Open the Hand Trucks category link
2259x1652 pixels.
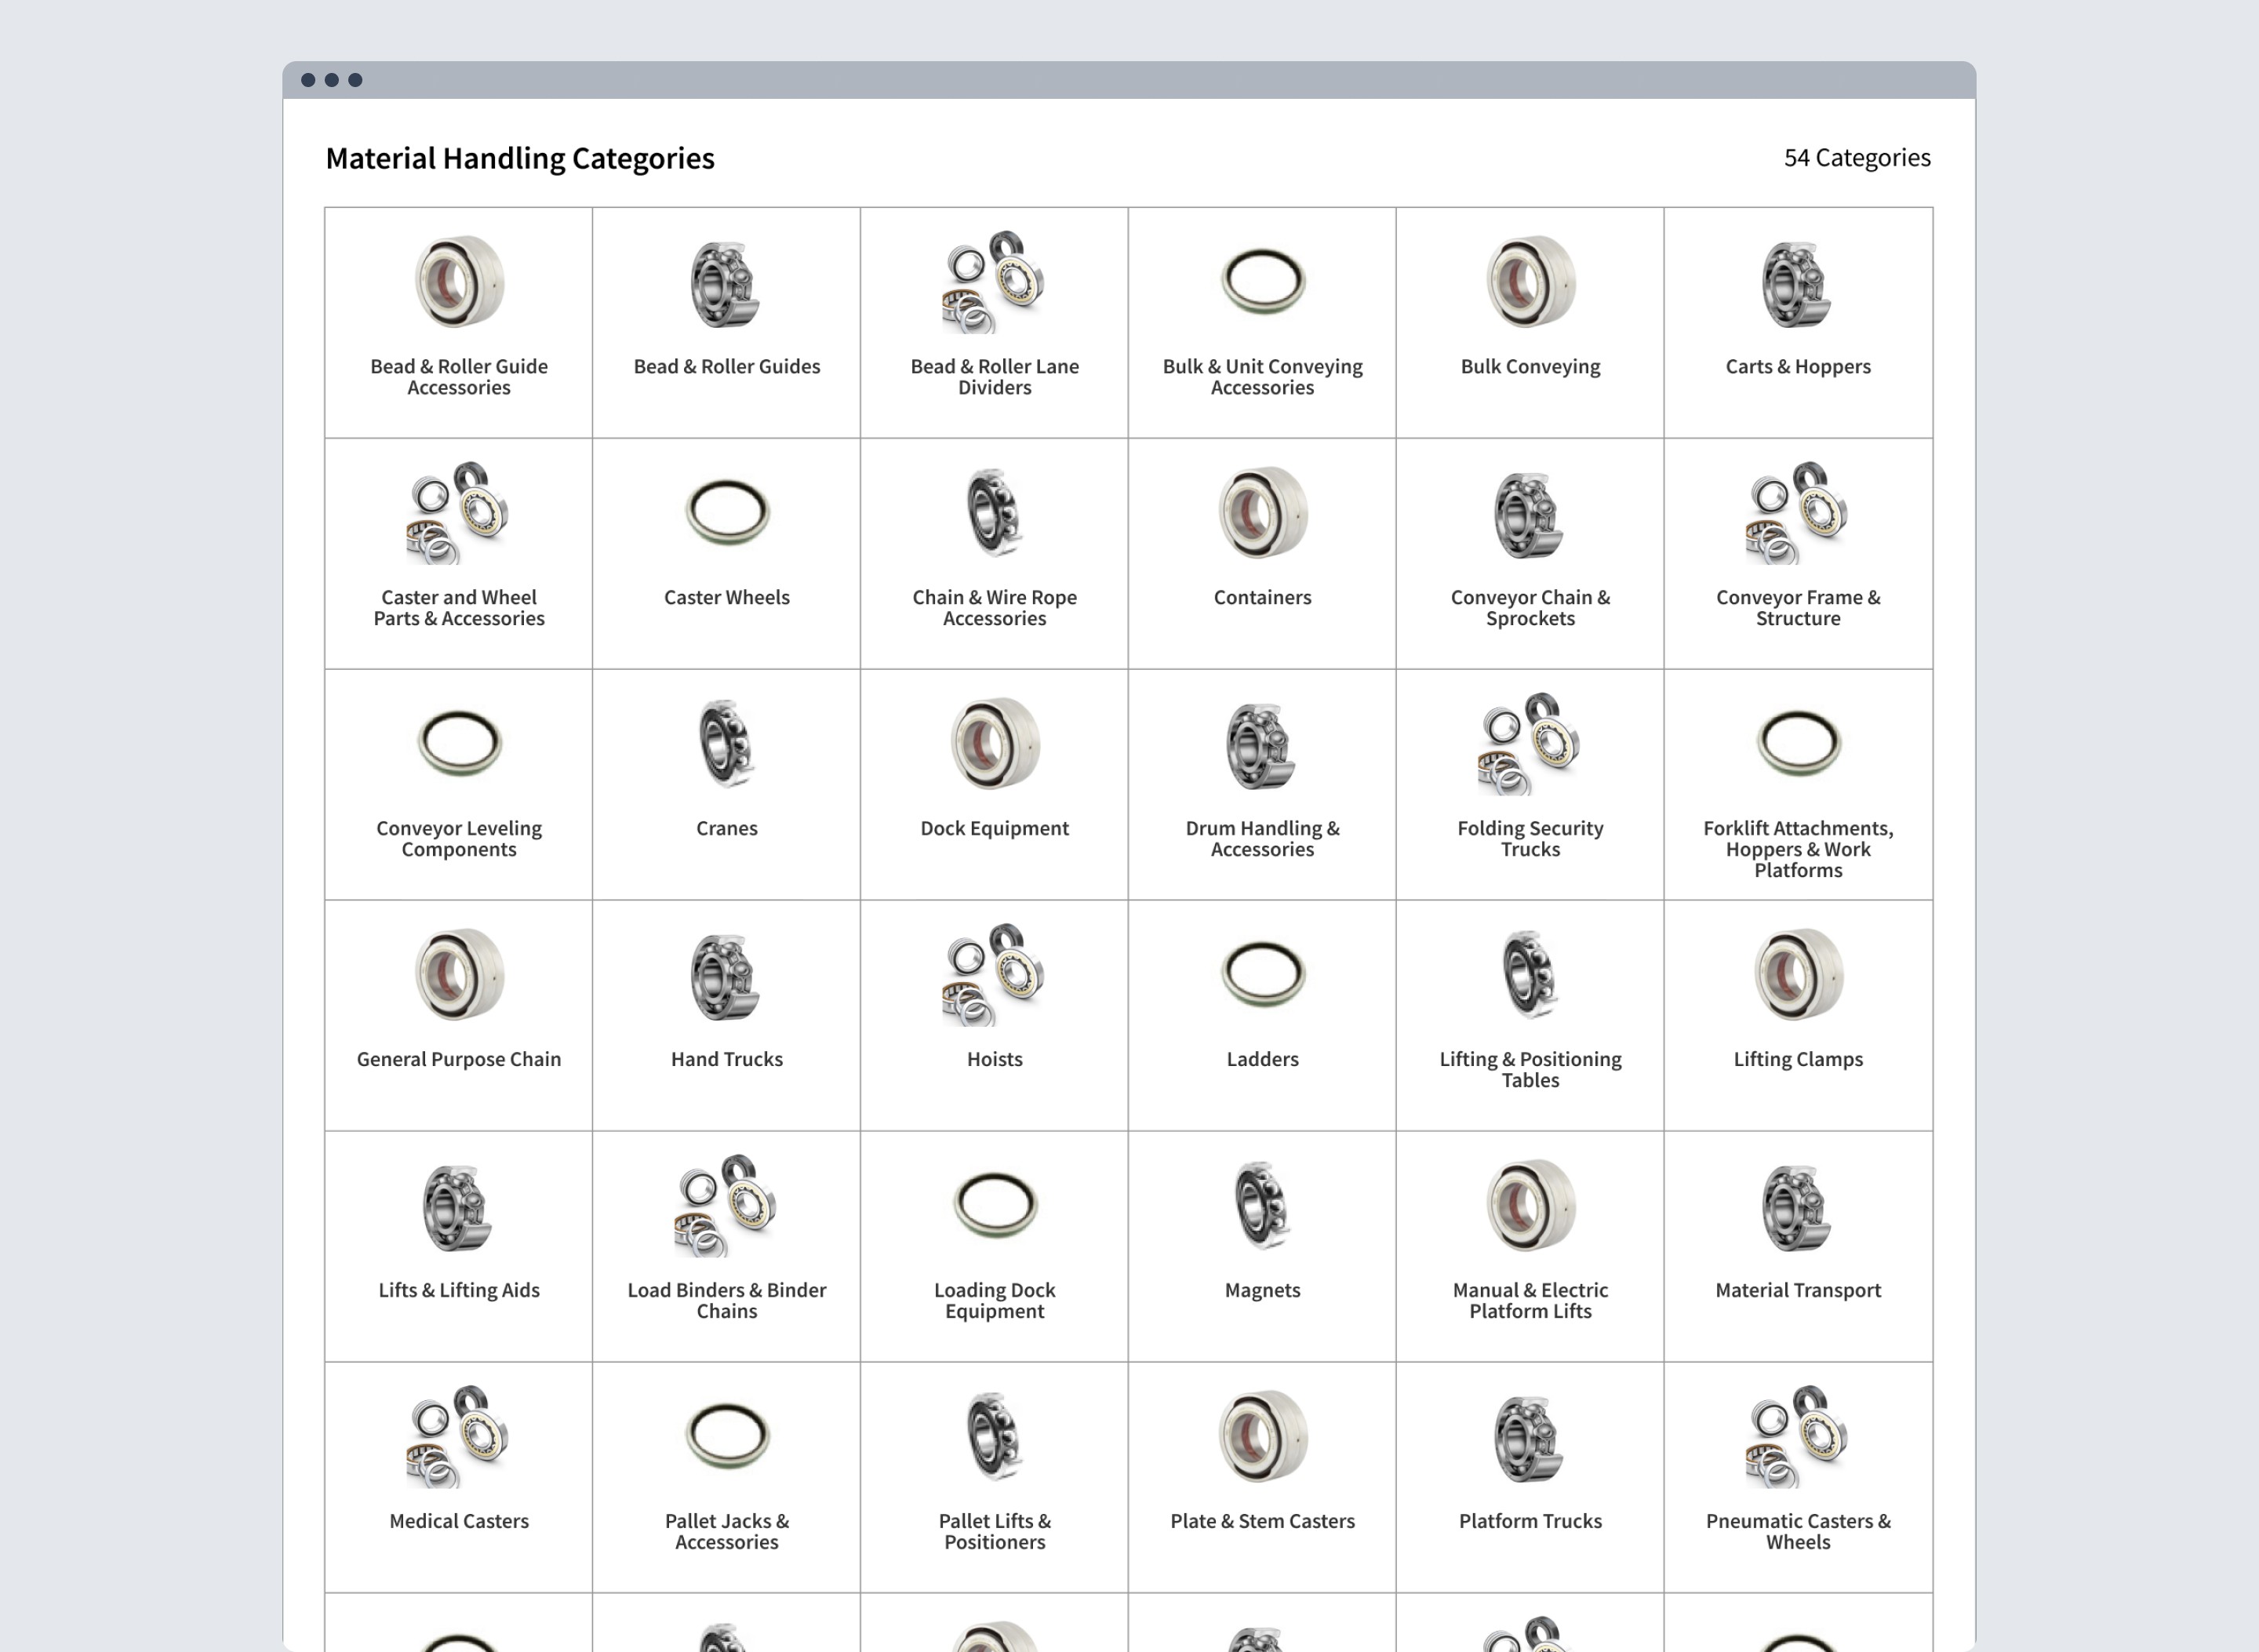click(726, 1060)
